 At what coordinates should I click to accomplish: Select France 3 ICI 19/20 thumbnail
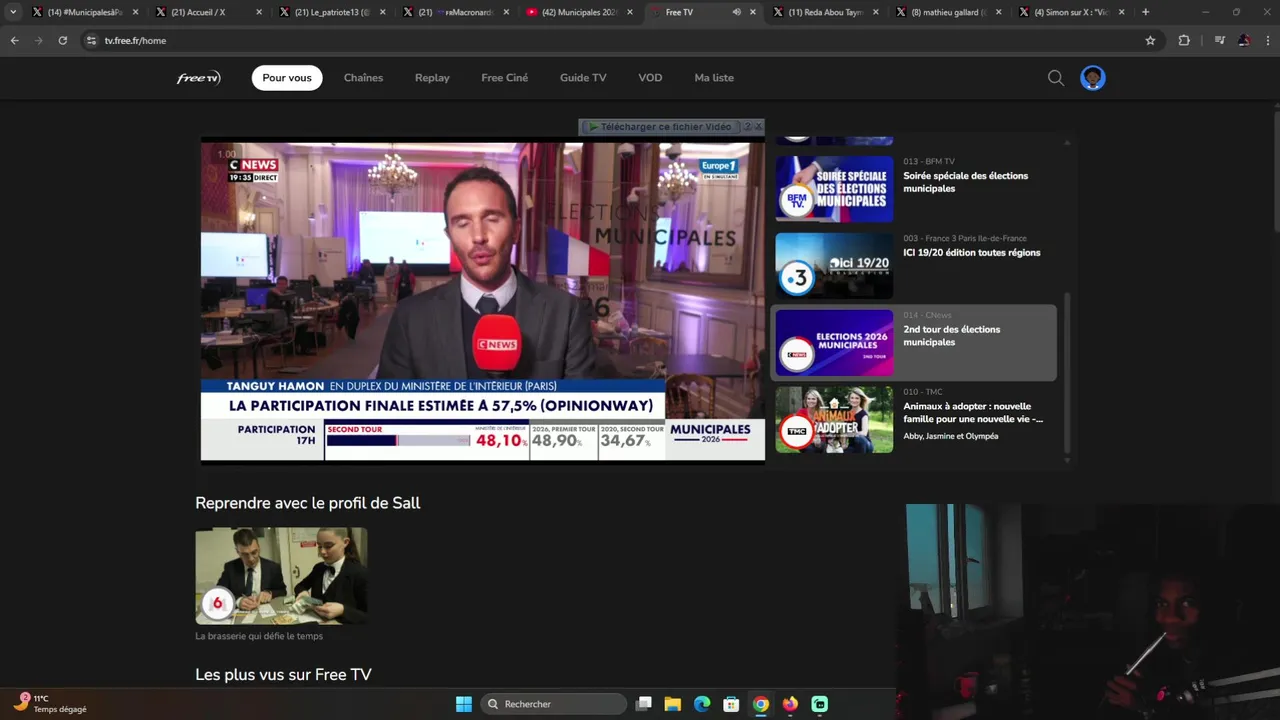(x=834, y=265)
